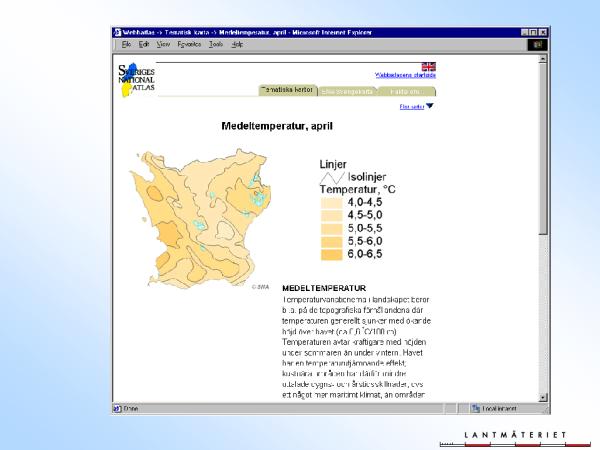Click the Local intranet zone icon

[x=475, y=408]
